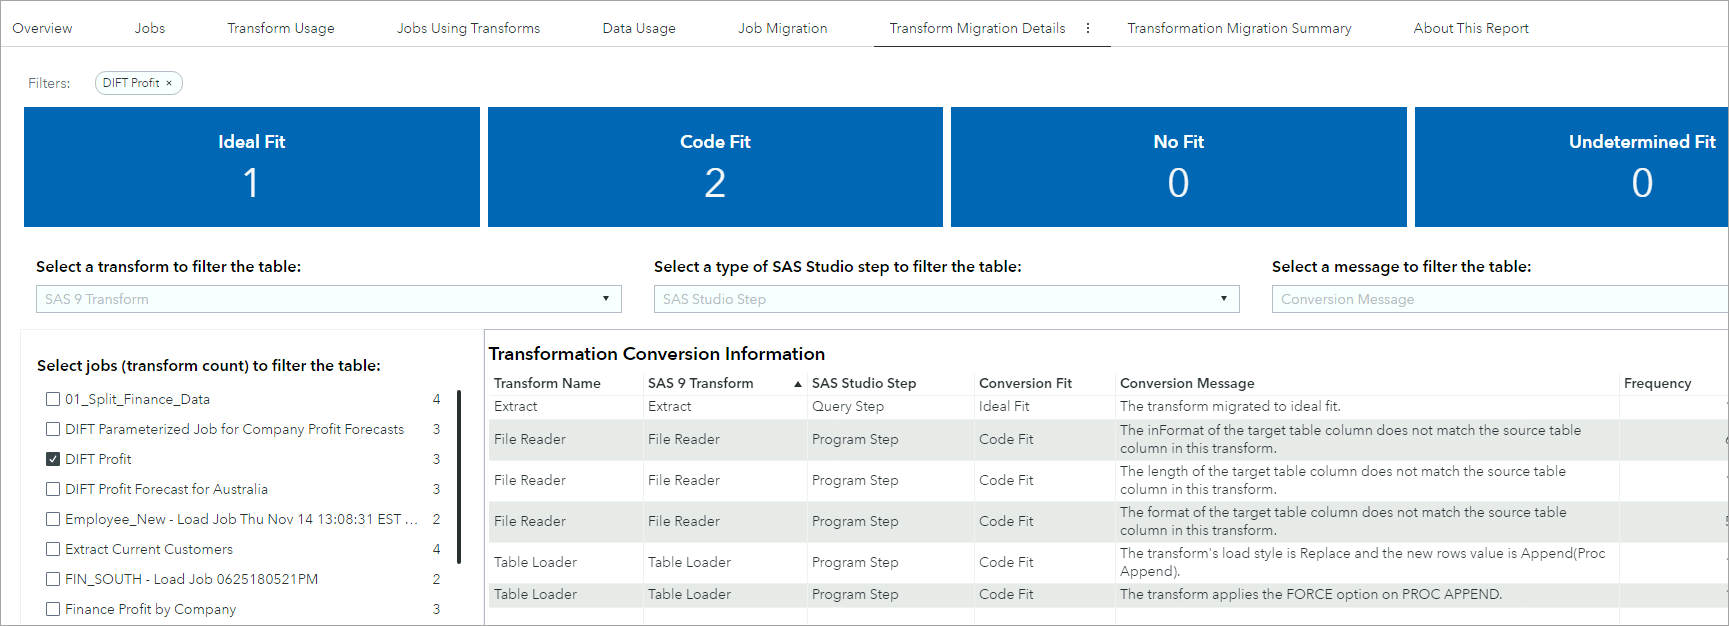Image resolution: width=1729 pixels, height=626 pixels.
Task: Click the SAS 9 Transform sort arrow
Action: (x=797, y=384)
